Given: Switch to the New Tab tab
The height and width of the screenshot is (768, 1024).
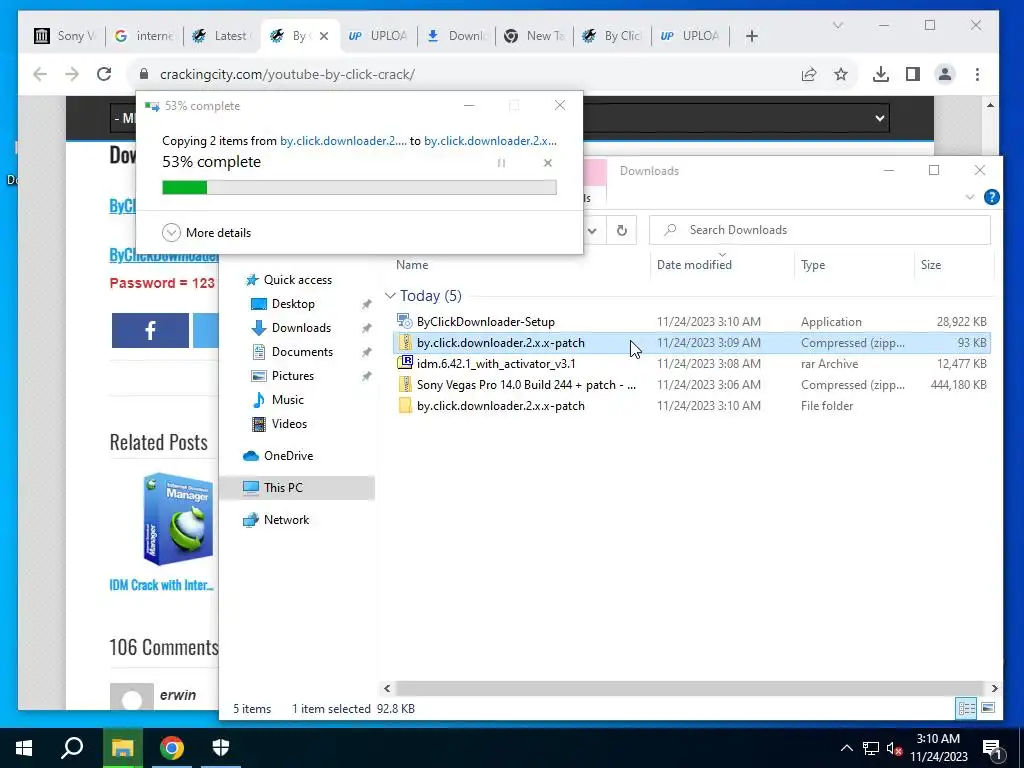Looking at the screenshot, I should (534, 36).
